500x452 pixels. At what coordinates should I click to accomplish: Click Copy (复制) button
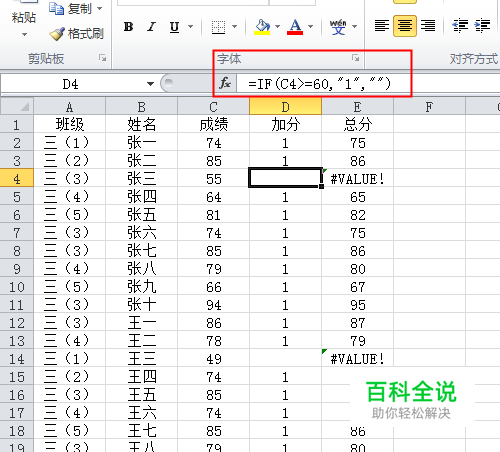point(70,8)
